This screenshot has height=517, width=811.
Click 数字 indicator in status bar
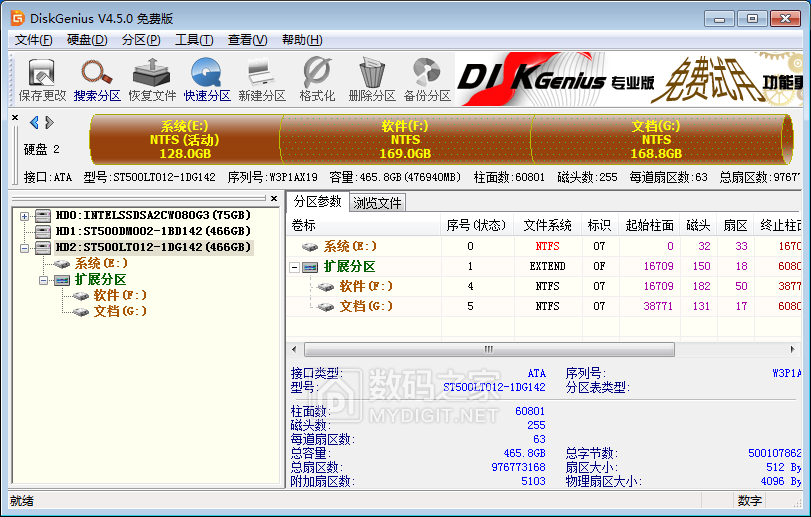click(x=749, y=501)
